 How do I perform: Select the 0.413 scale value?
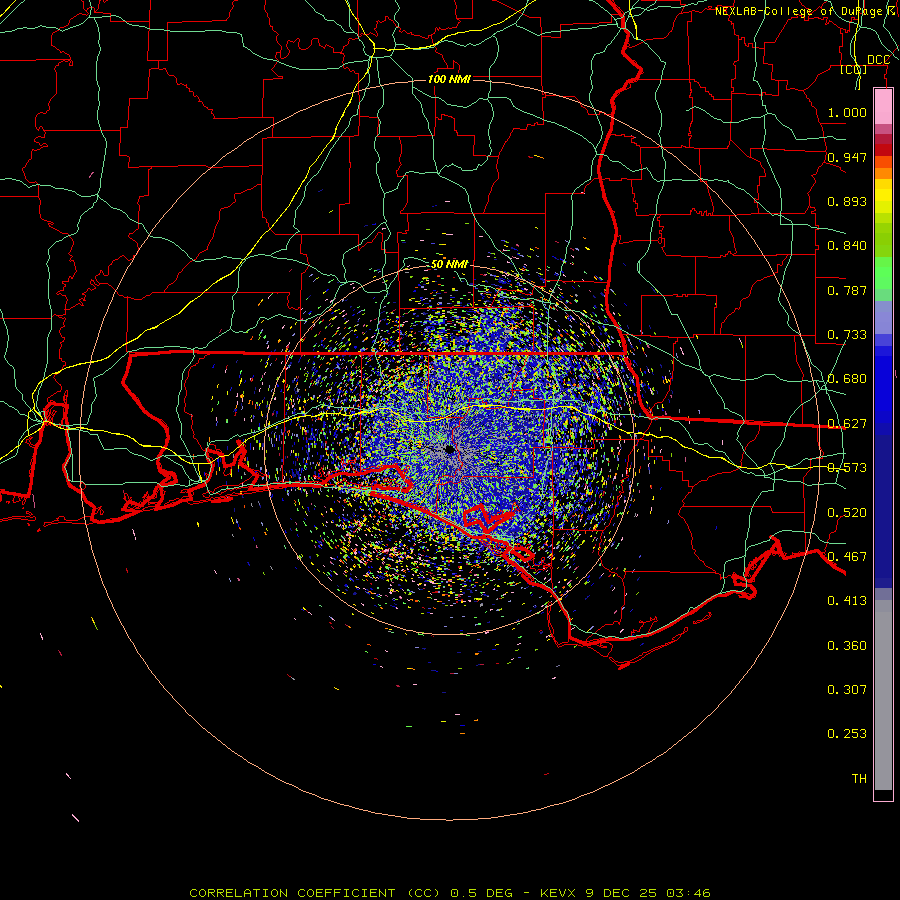pos(847,601)
